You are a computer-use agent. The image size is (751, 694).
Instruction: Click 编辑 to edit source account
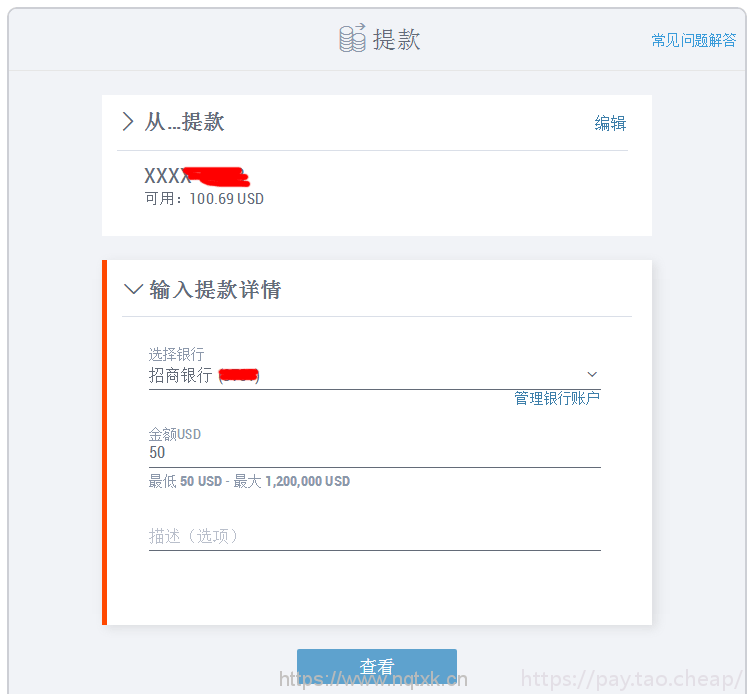coord(610,123)
